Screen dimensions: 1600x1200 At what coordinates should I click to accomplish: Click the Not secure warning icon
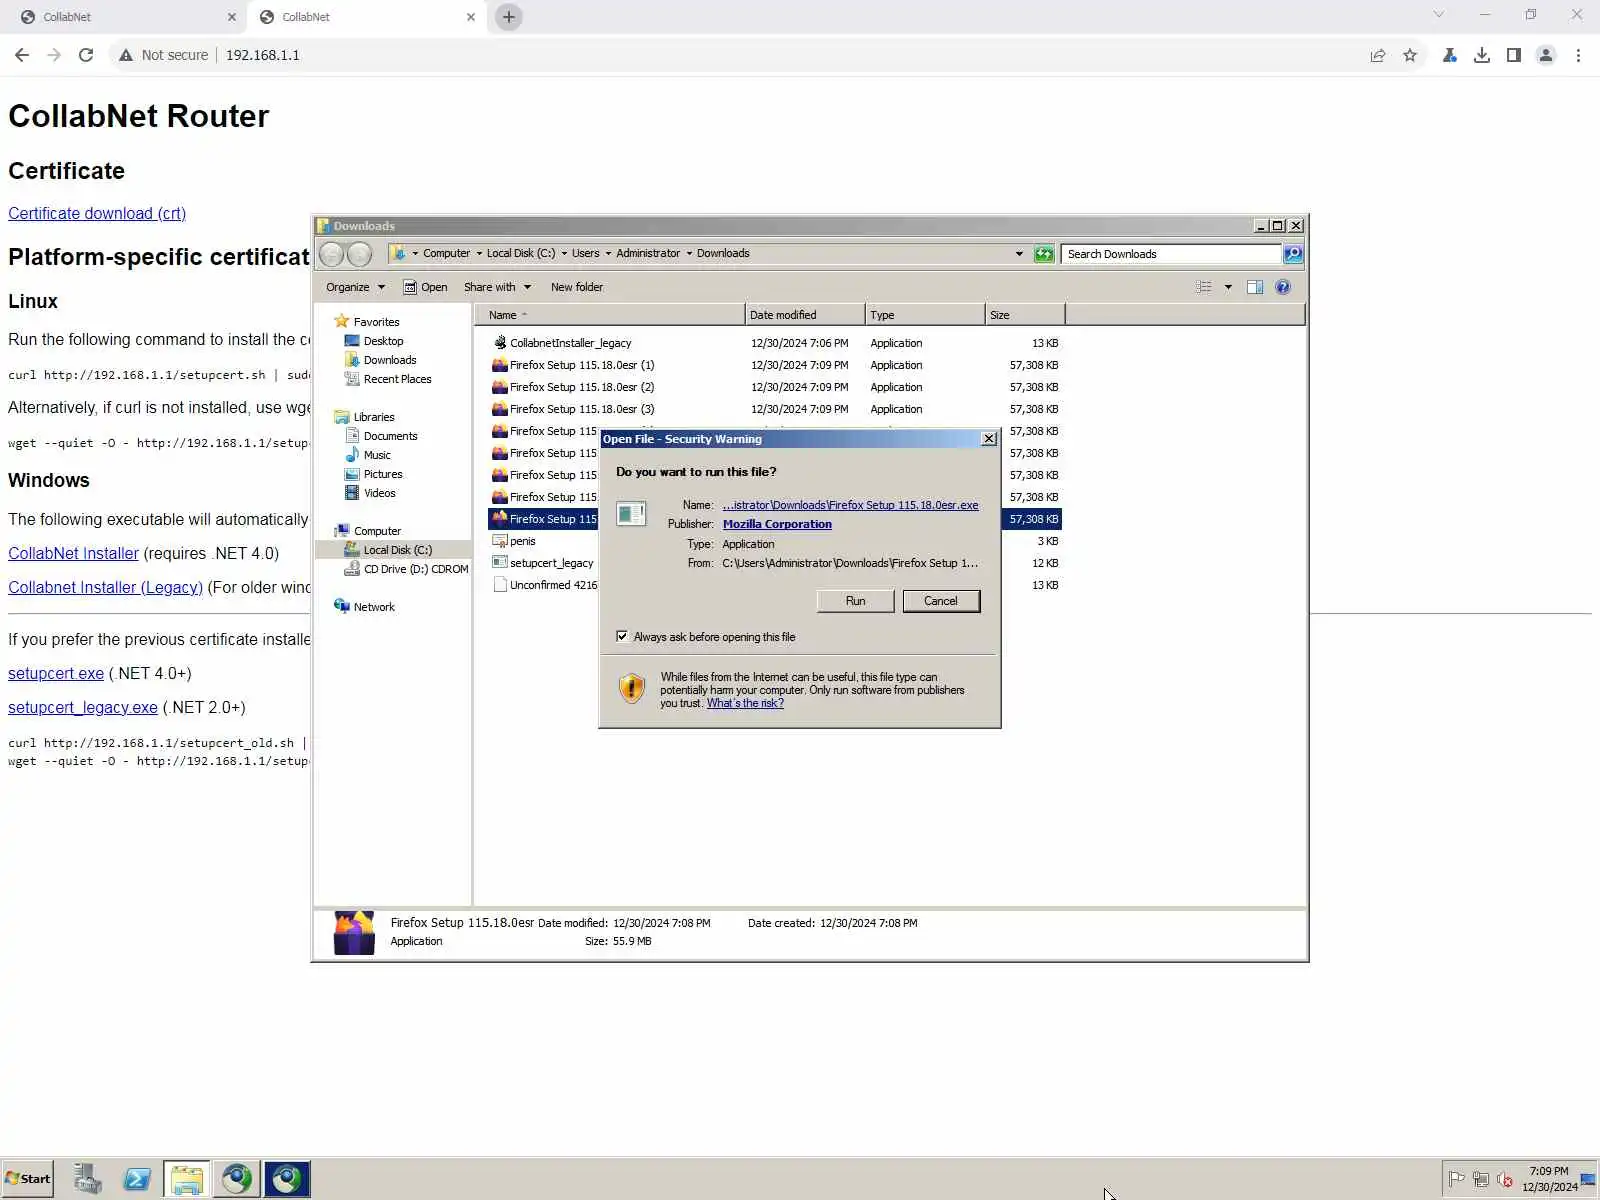tap(126, 55)
